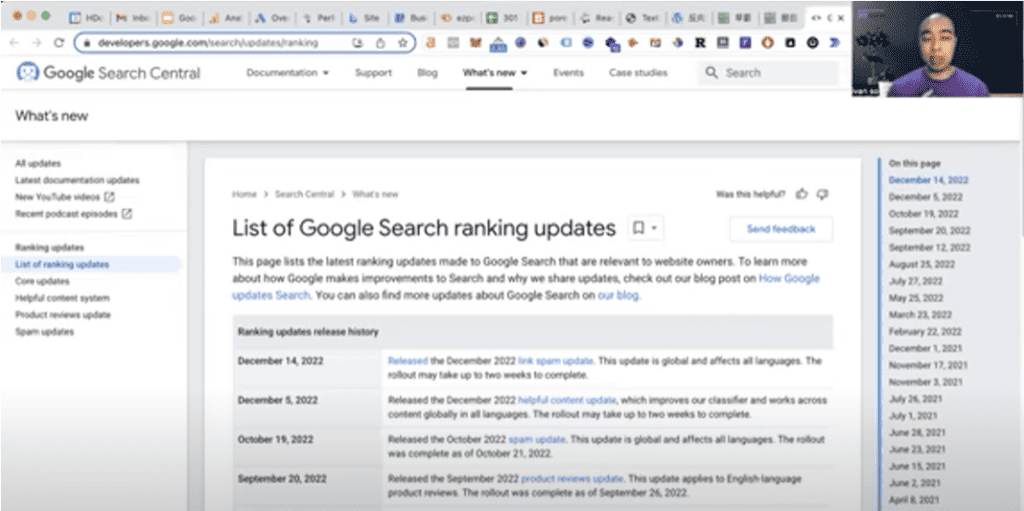Click the blue arrow extension icon at toolbar end
The width and height of the screenshot is (1024, 511).
[x=835, y=43]
